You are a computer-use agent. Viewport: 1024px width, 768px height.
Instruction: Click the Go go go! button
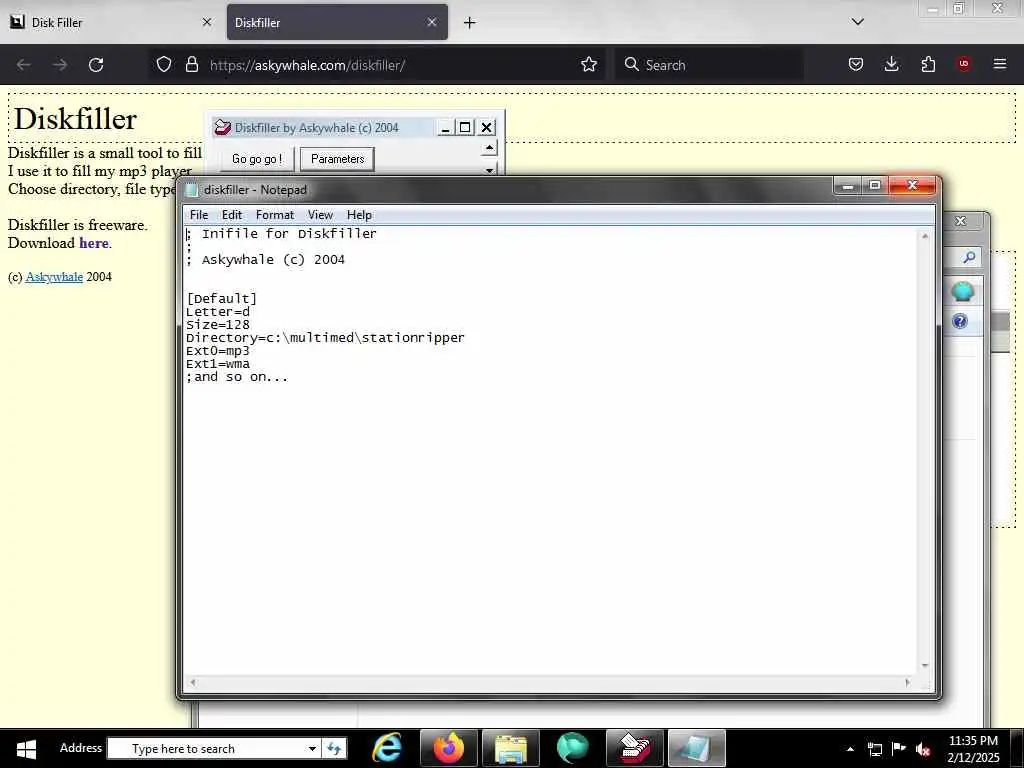(257, 159)
